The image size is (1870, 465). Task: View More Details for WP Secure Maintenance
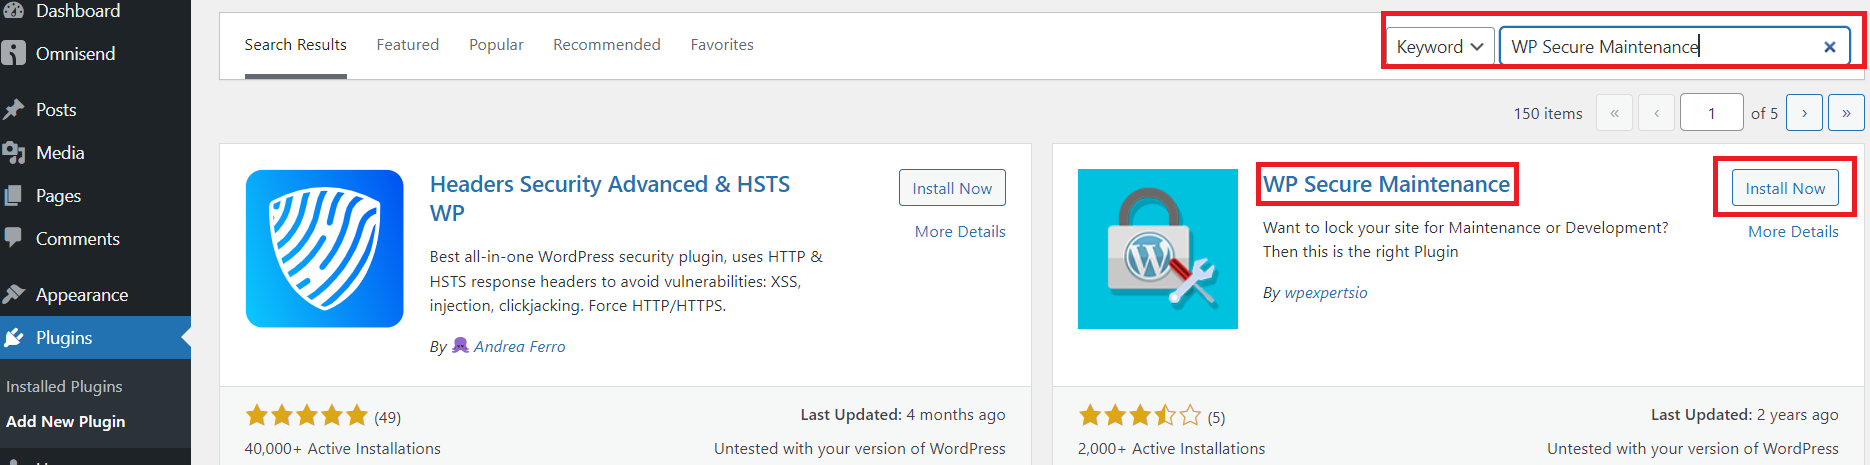pos(1793,231)
